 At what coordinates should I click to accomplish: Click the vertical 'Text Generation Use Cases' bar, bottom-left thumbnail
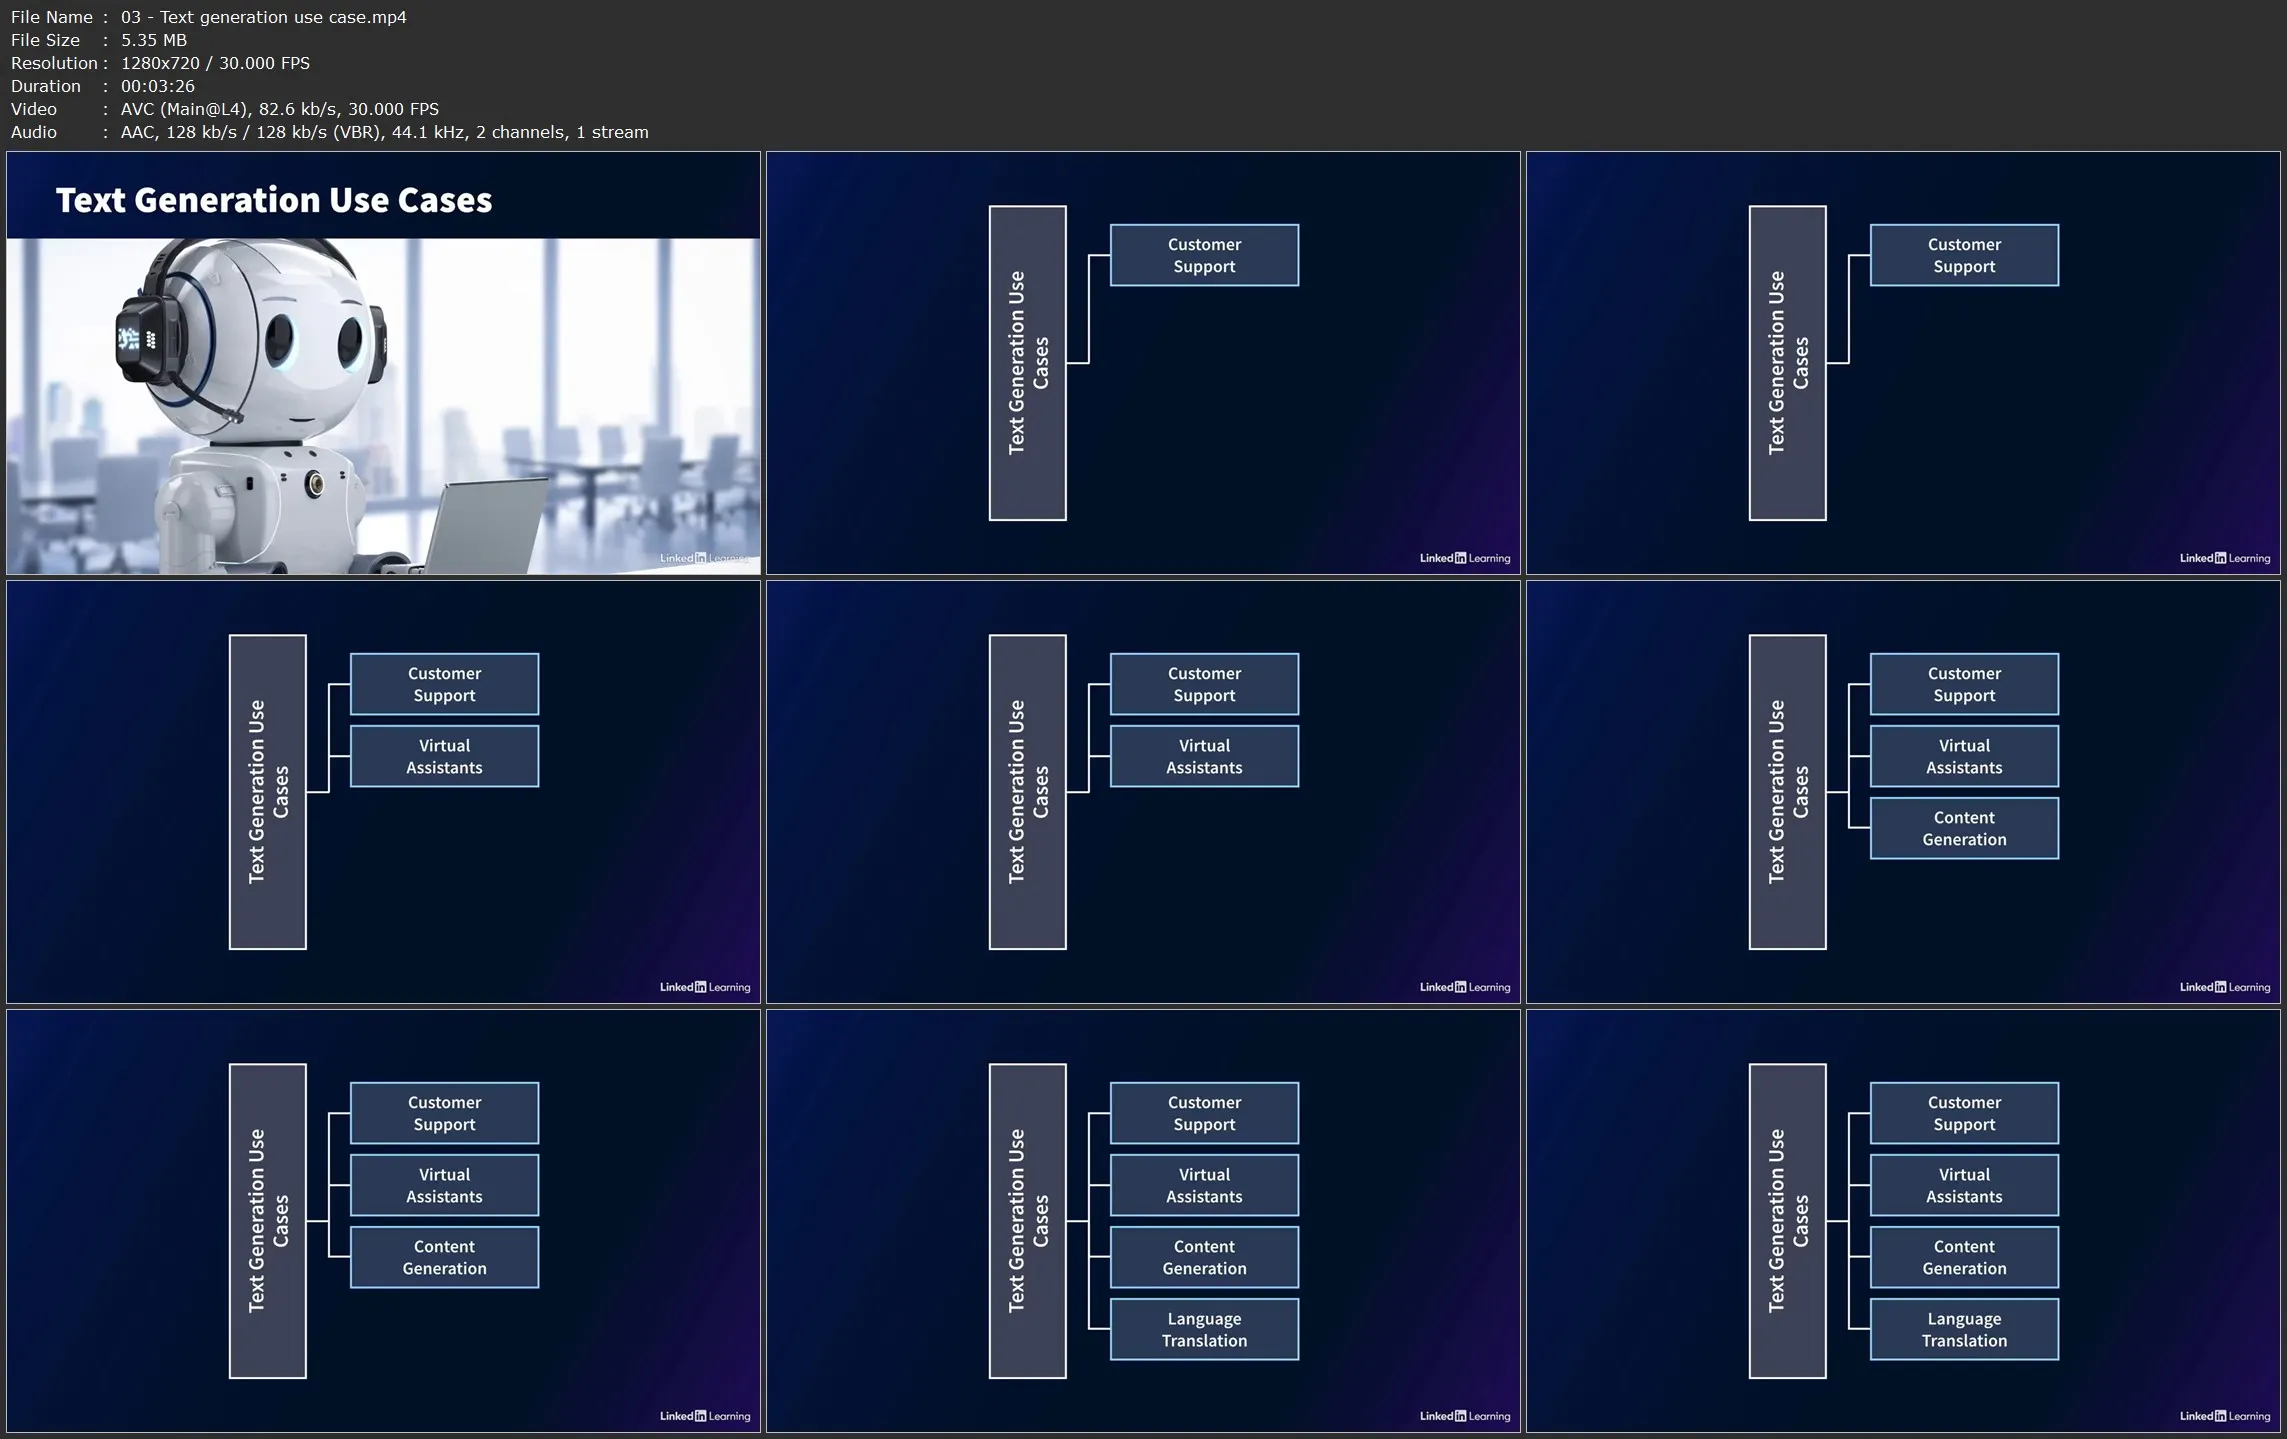click(267, 1220)
